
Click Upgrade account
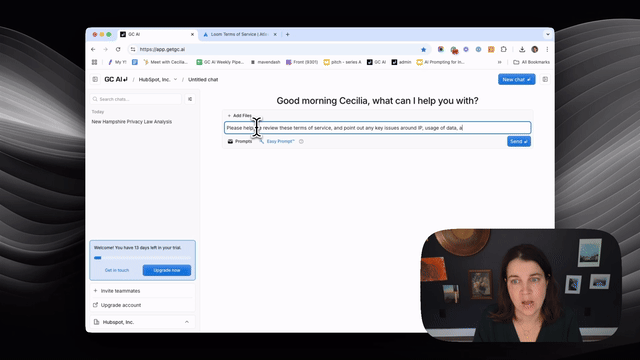[x=121, y=305]
